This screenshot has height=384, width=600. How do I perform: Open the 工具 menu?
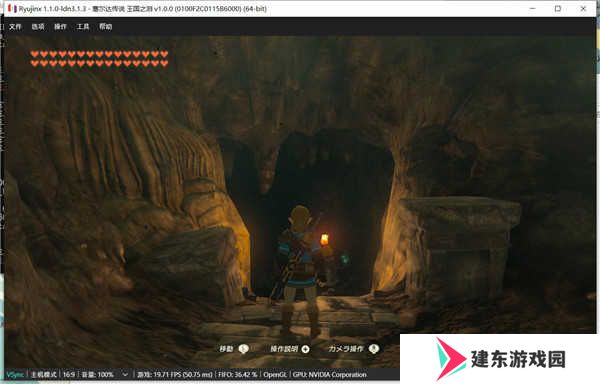tap(83, 27)
